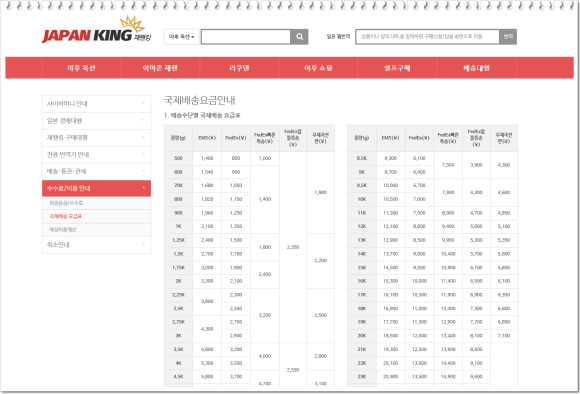Screen dimensions: 580x394
Task: Open the 야후 옥션 navigation tab
Action: [x=81, y=68]
